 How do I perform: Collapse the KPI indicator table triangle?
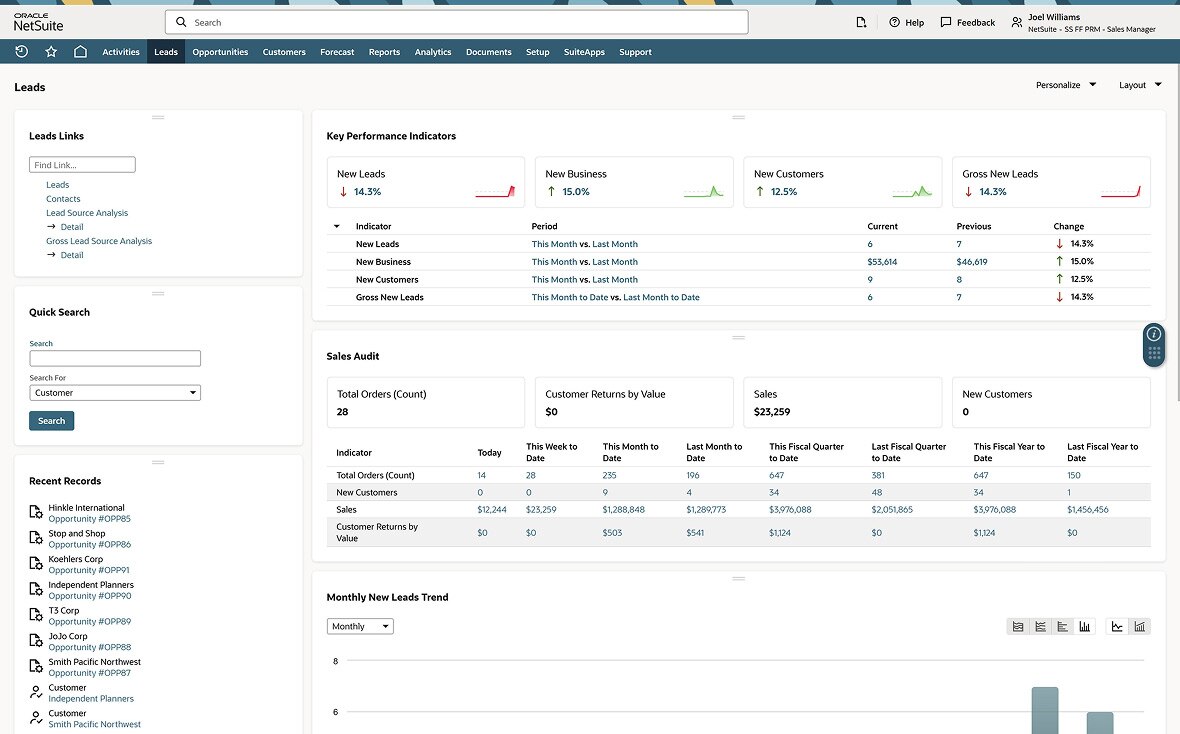[336, 227]
